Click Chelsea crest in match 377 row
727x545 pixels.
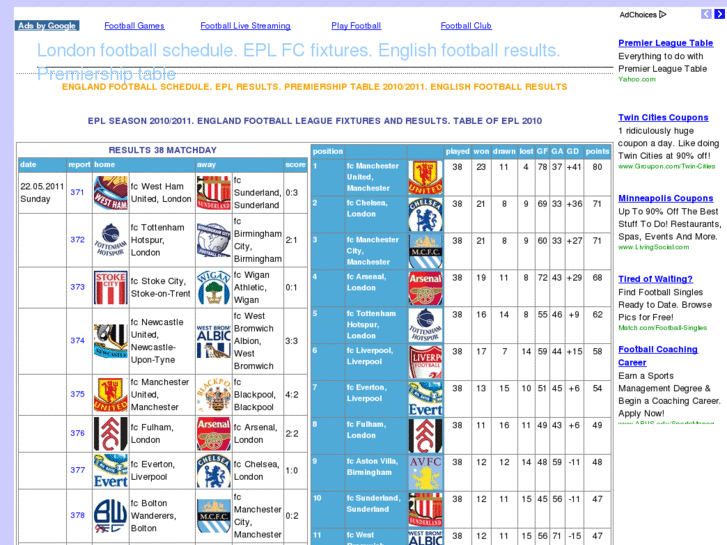tap(213, 471)
